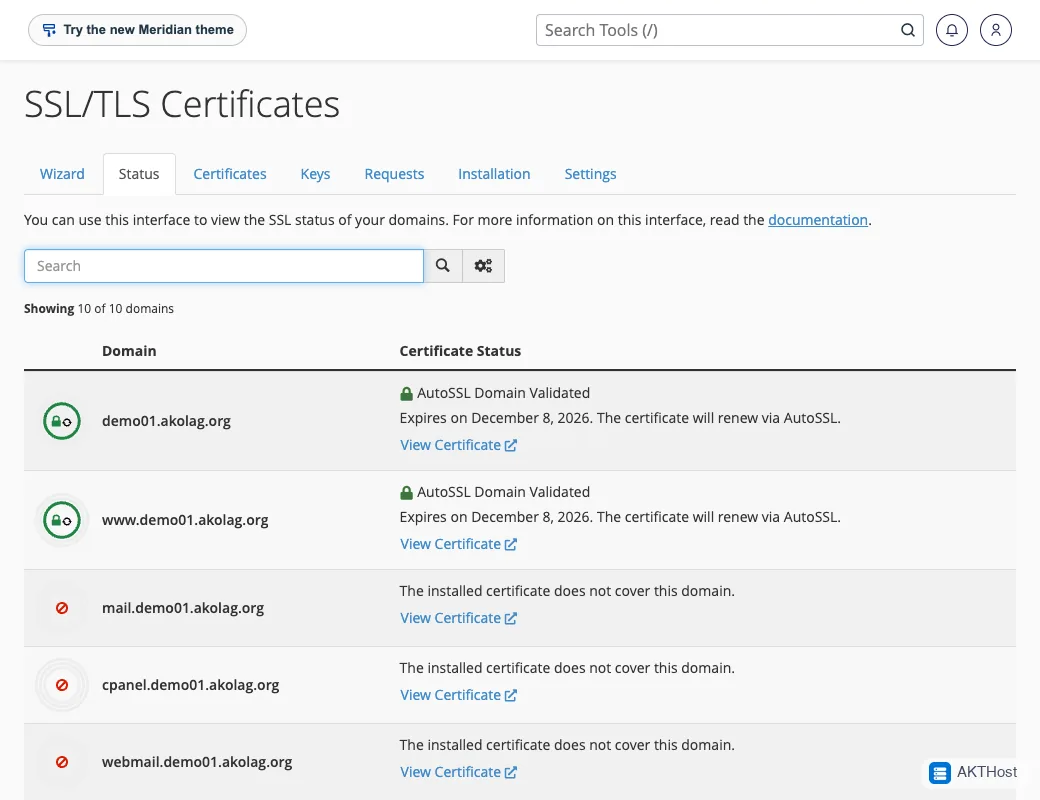Viewport: 1040px width, 800px height.
Task: Click the green padlock in www.demo01.akolag.org status
Action: 407,492
